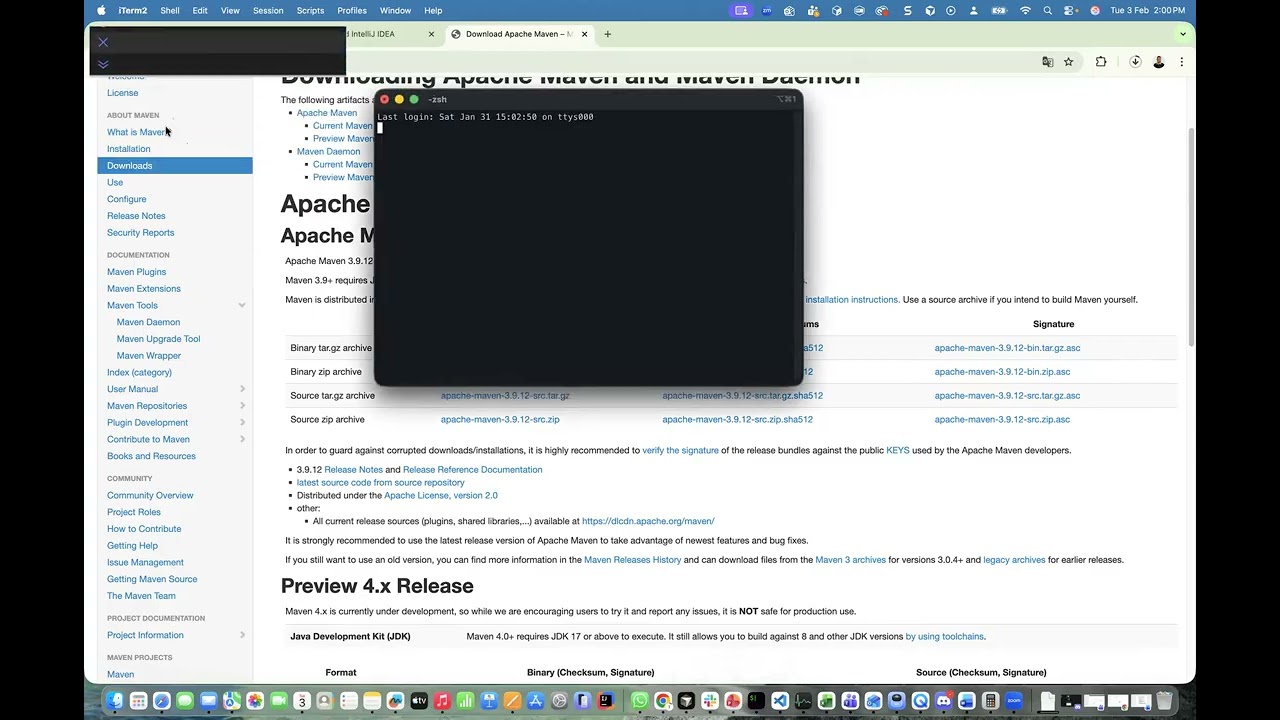The image size is (1280, 720).
Task: Expand Project Information sidebar chevron
Action: [242, 635]
